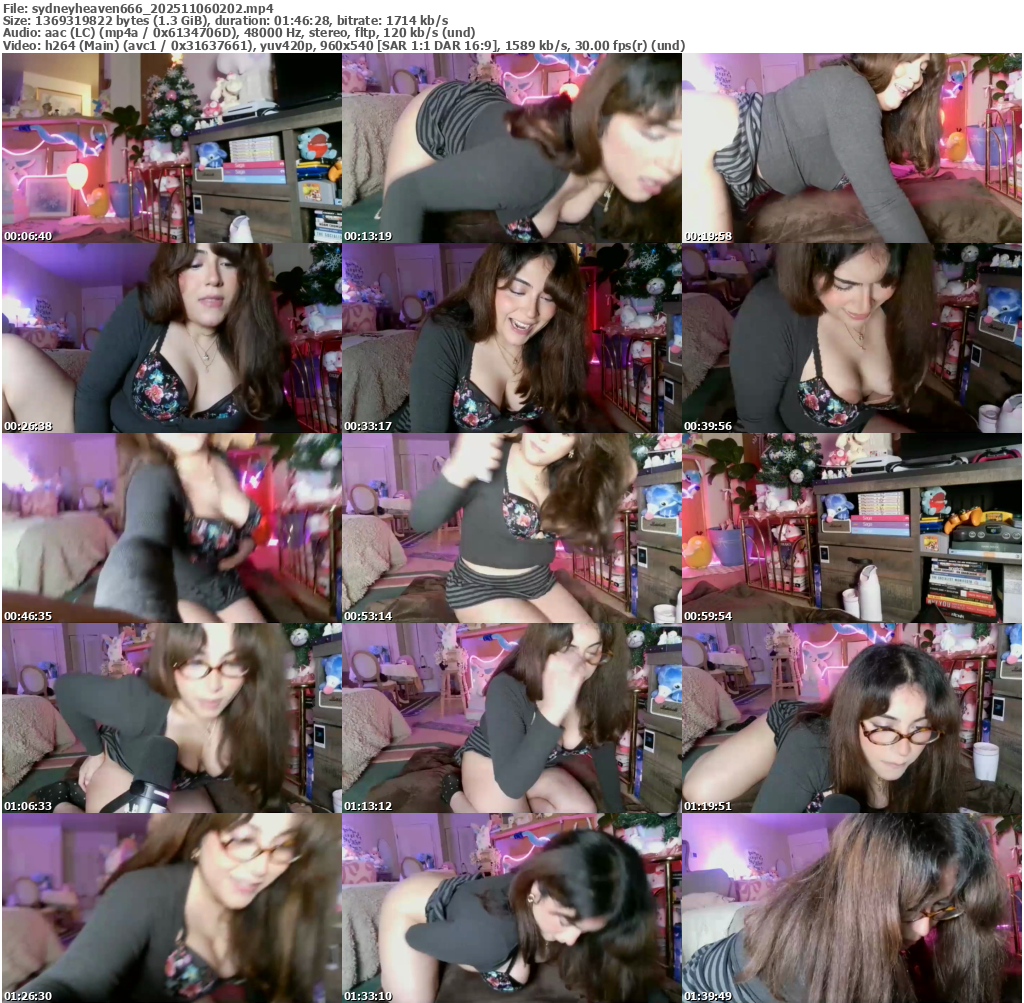The width and height of the screenshot is (1024, 1003).
Task: Open the thumbnail stamped 01:19:51
Action: (852, 718)
